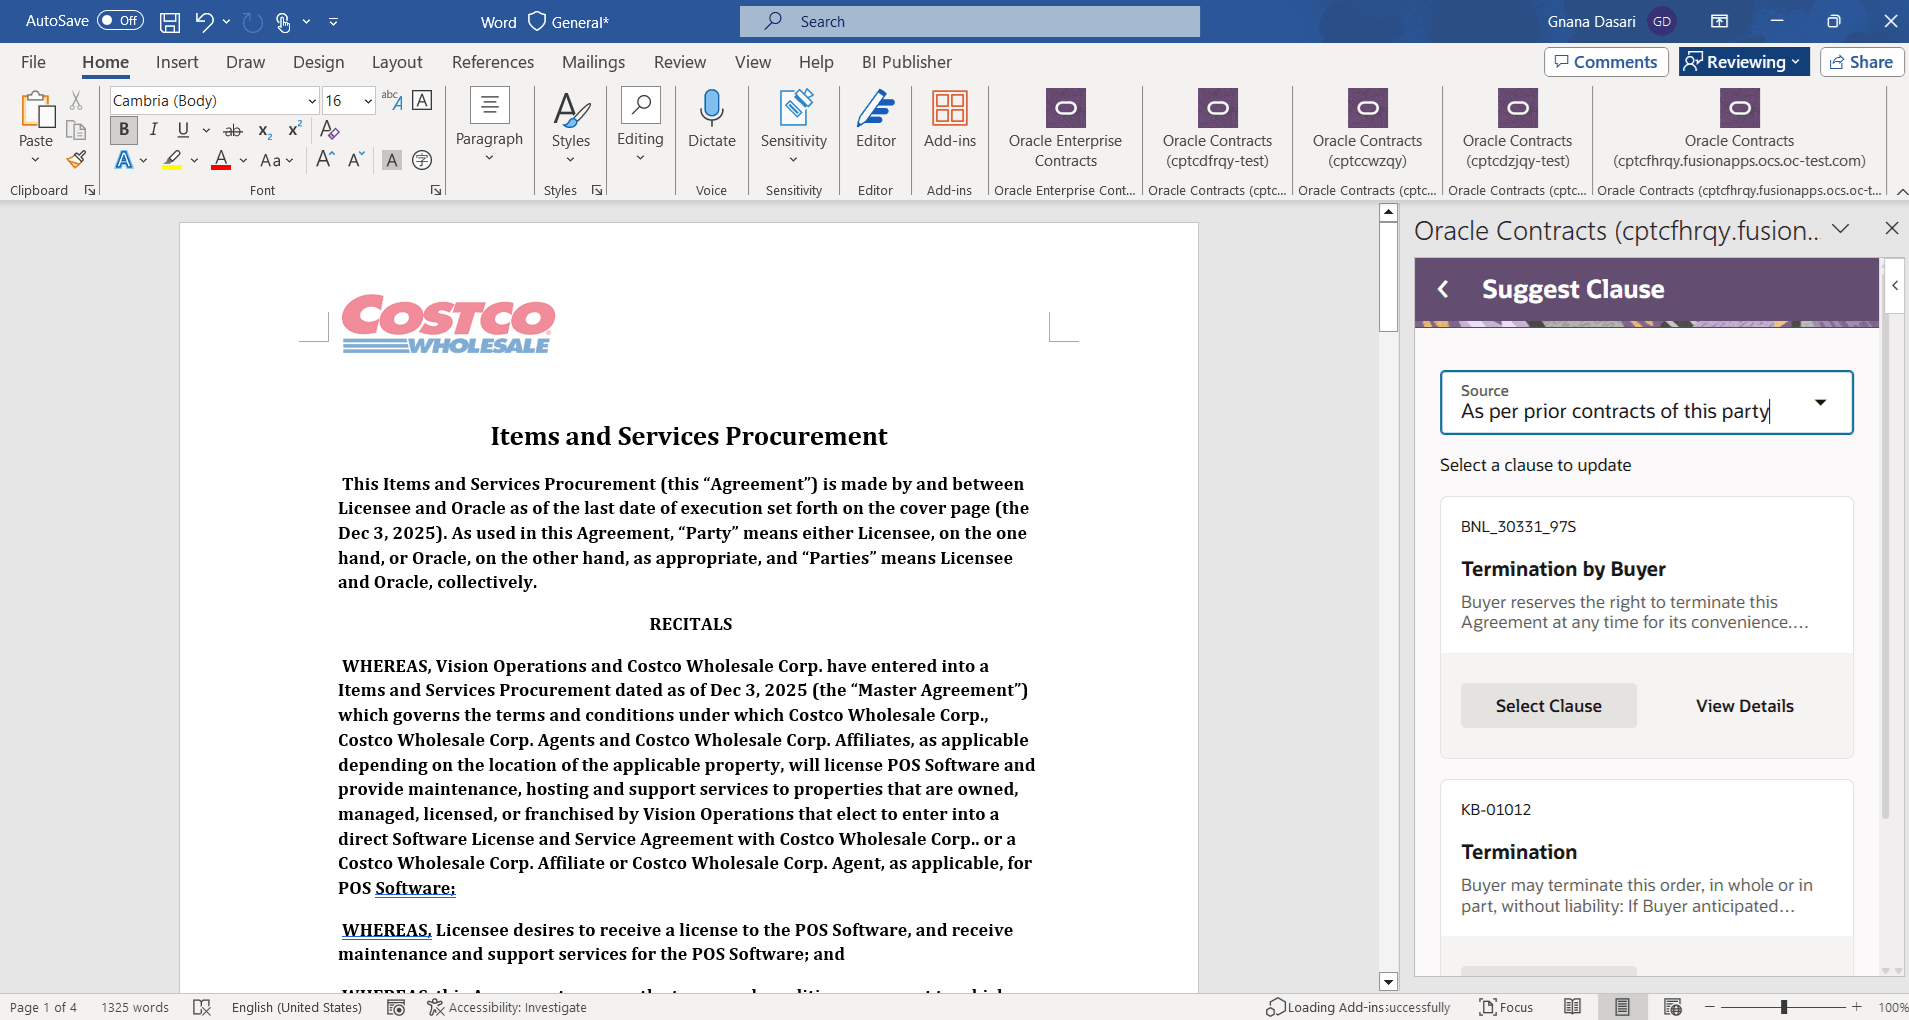View Details of Termination by Buyer clause
The width and height of the screenshot is (1909, 1020).
(x=1744, y=706)
